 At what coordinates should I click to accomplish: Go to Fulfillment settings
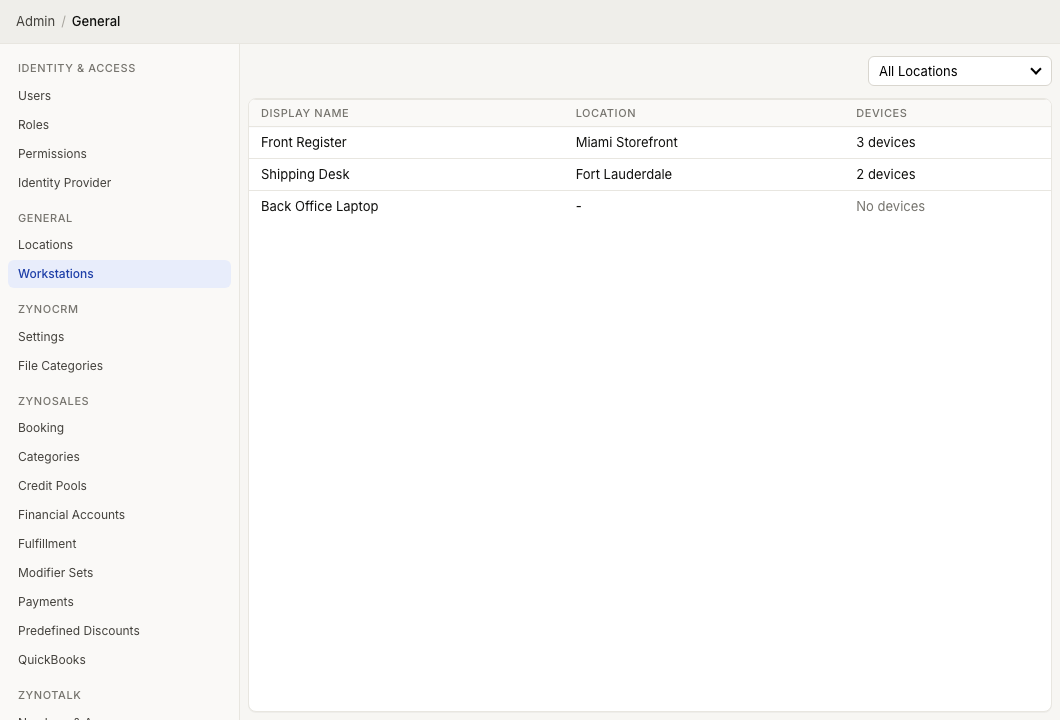(119, 544)
